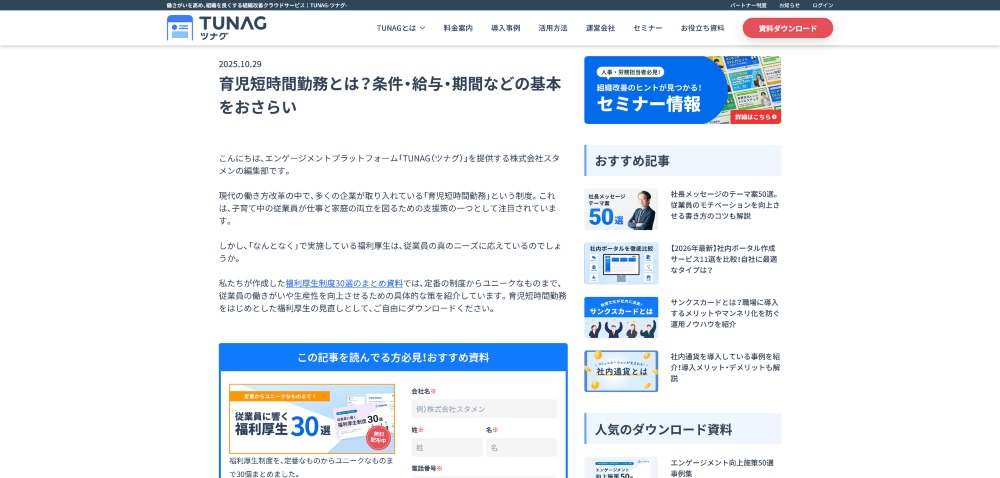Open the お知らせ top link
The width and height of the screenshot is (1000, 478).
click(x=789, y=5)
